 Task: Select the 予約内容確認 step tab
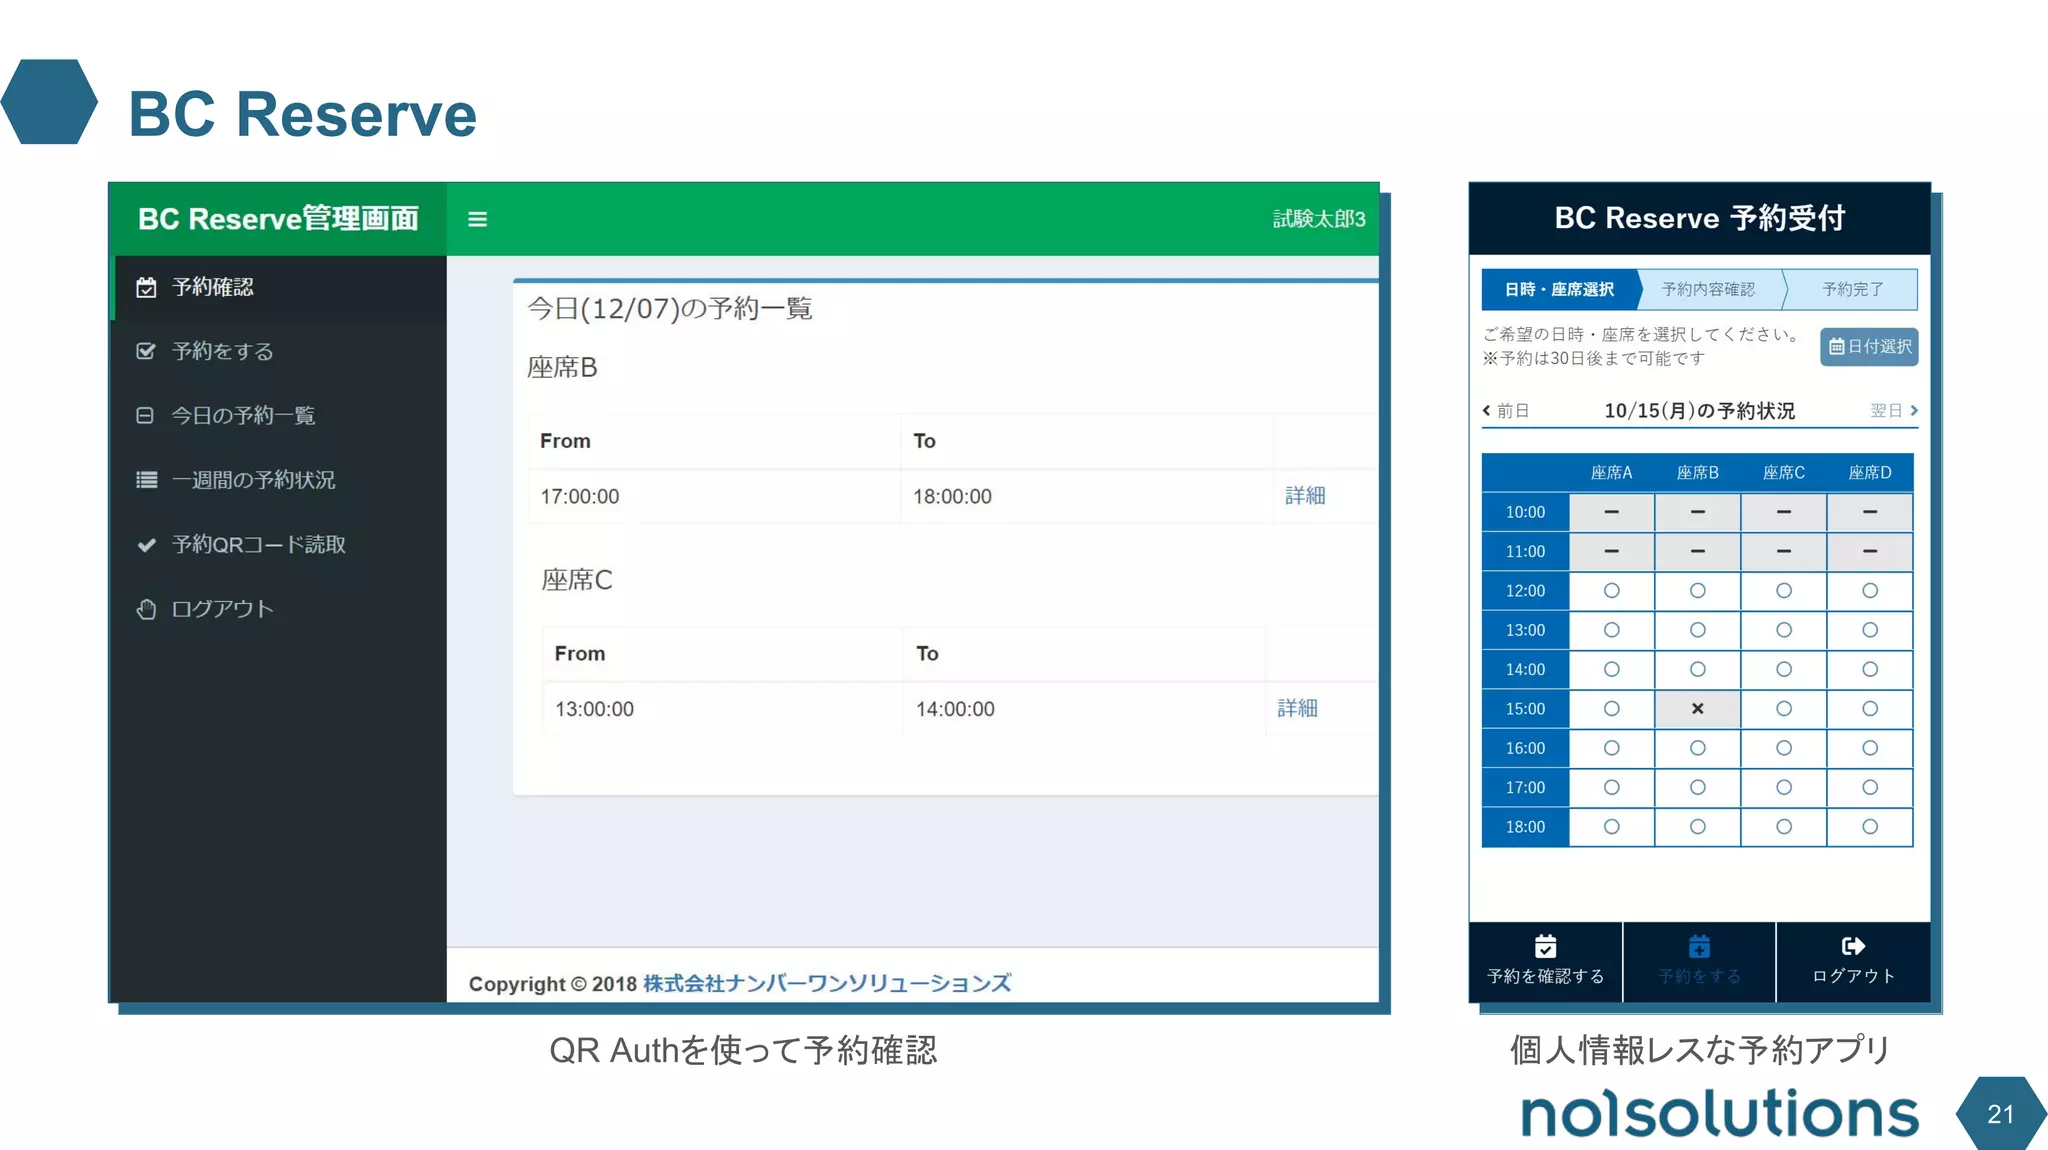coord(1708,289)
